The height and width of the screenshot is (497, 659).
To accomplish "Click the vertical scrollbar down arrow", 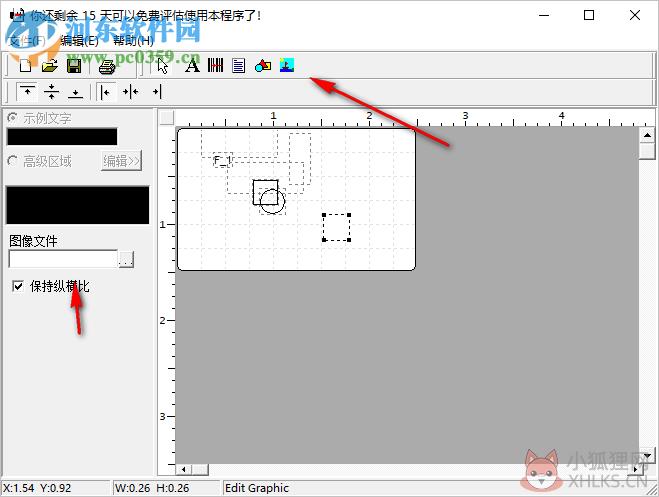I will click(647, 455).
